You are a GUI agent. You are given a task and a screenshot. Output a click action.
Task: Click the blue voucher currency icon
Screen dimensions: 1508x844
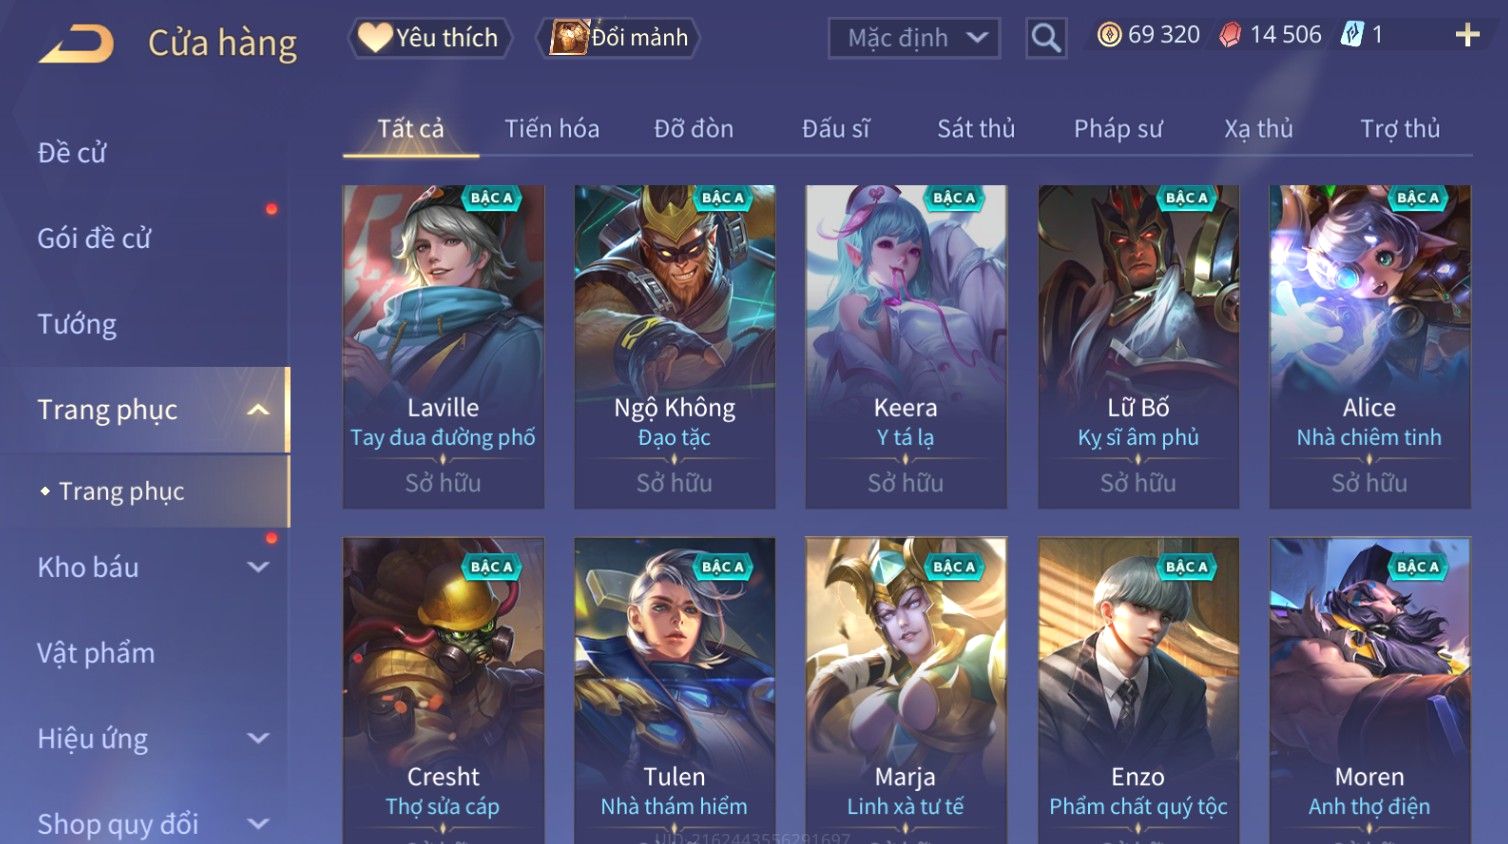click(x=1352, y=35)
